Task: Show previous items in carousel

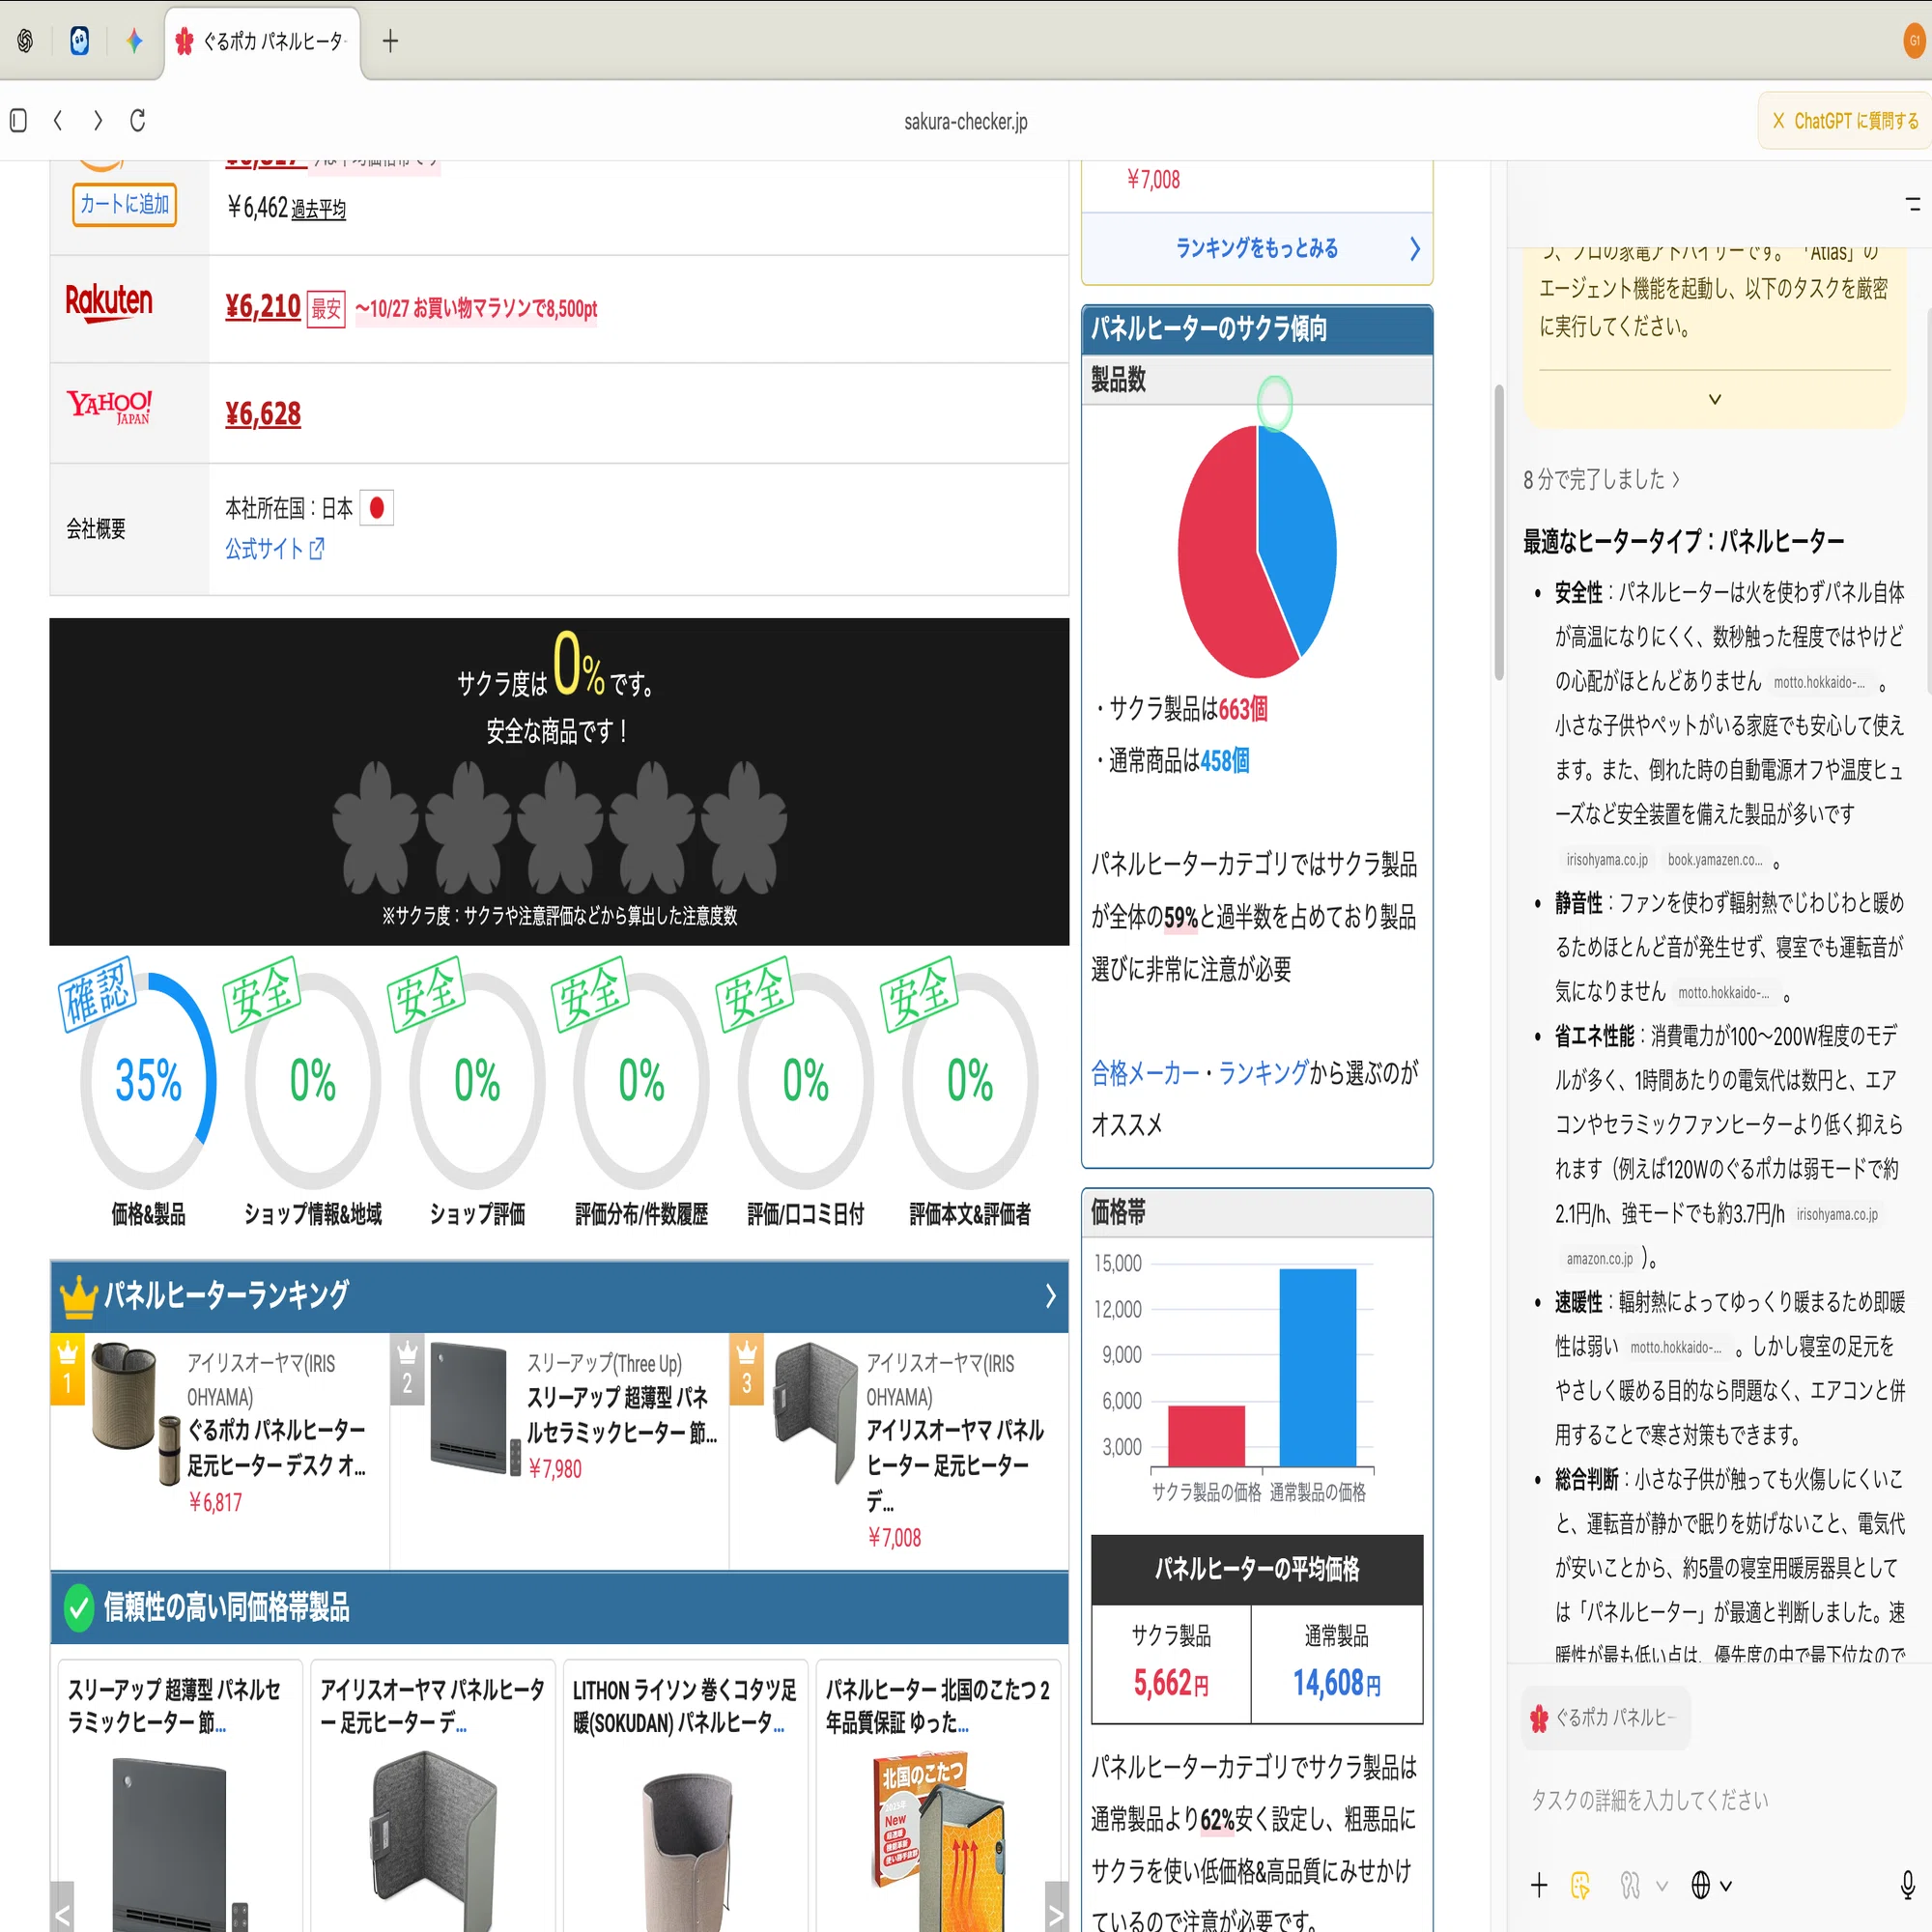Action: tap(62, 1908)
